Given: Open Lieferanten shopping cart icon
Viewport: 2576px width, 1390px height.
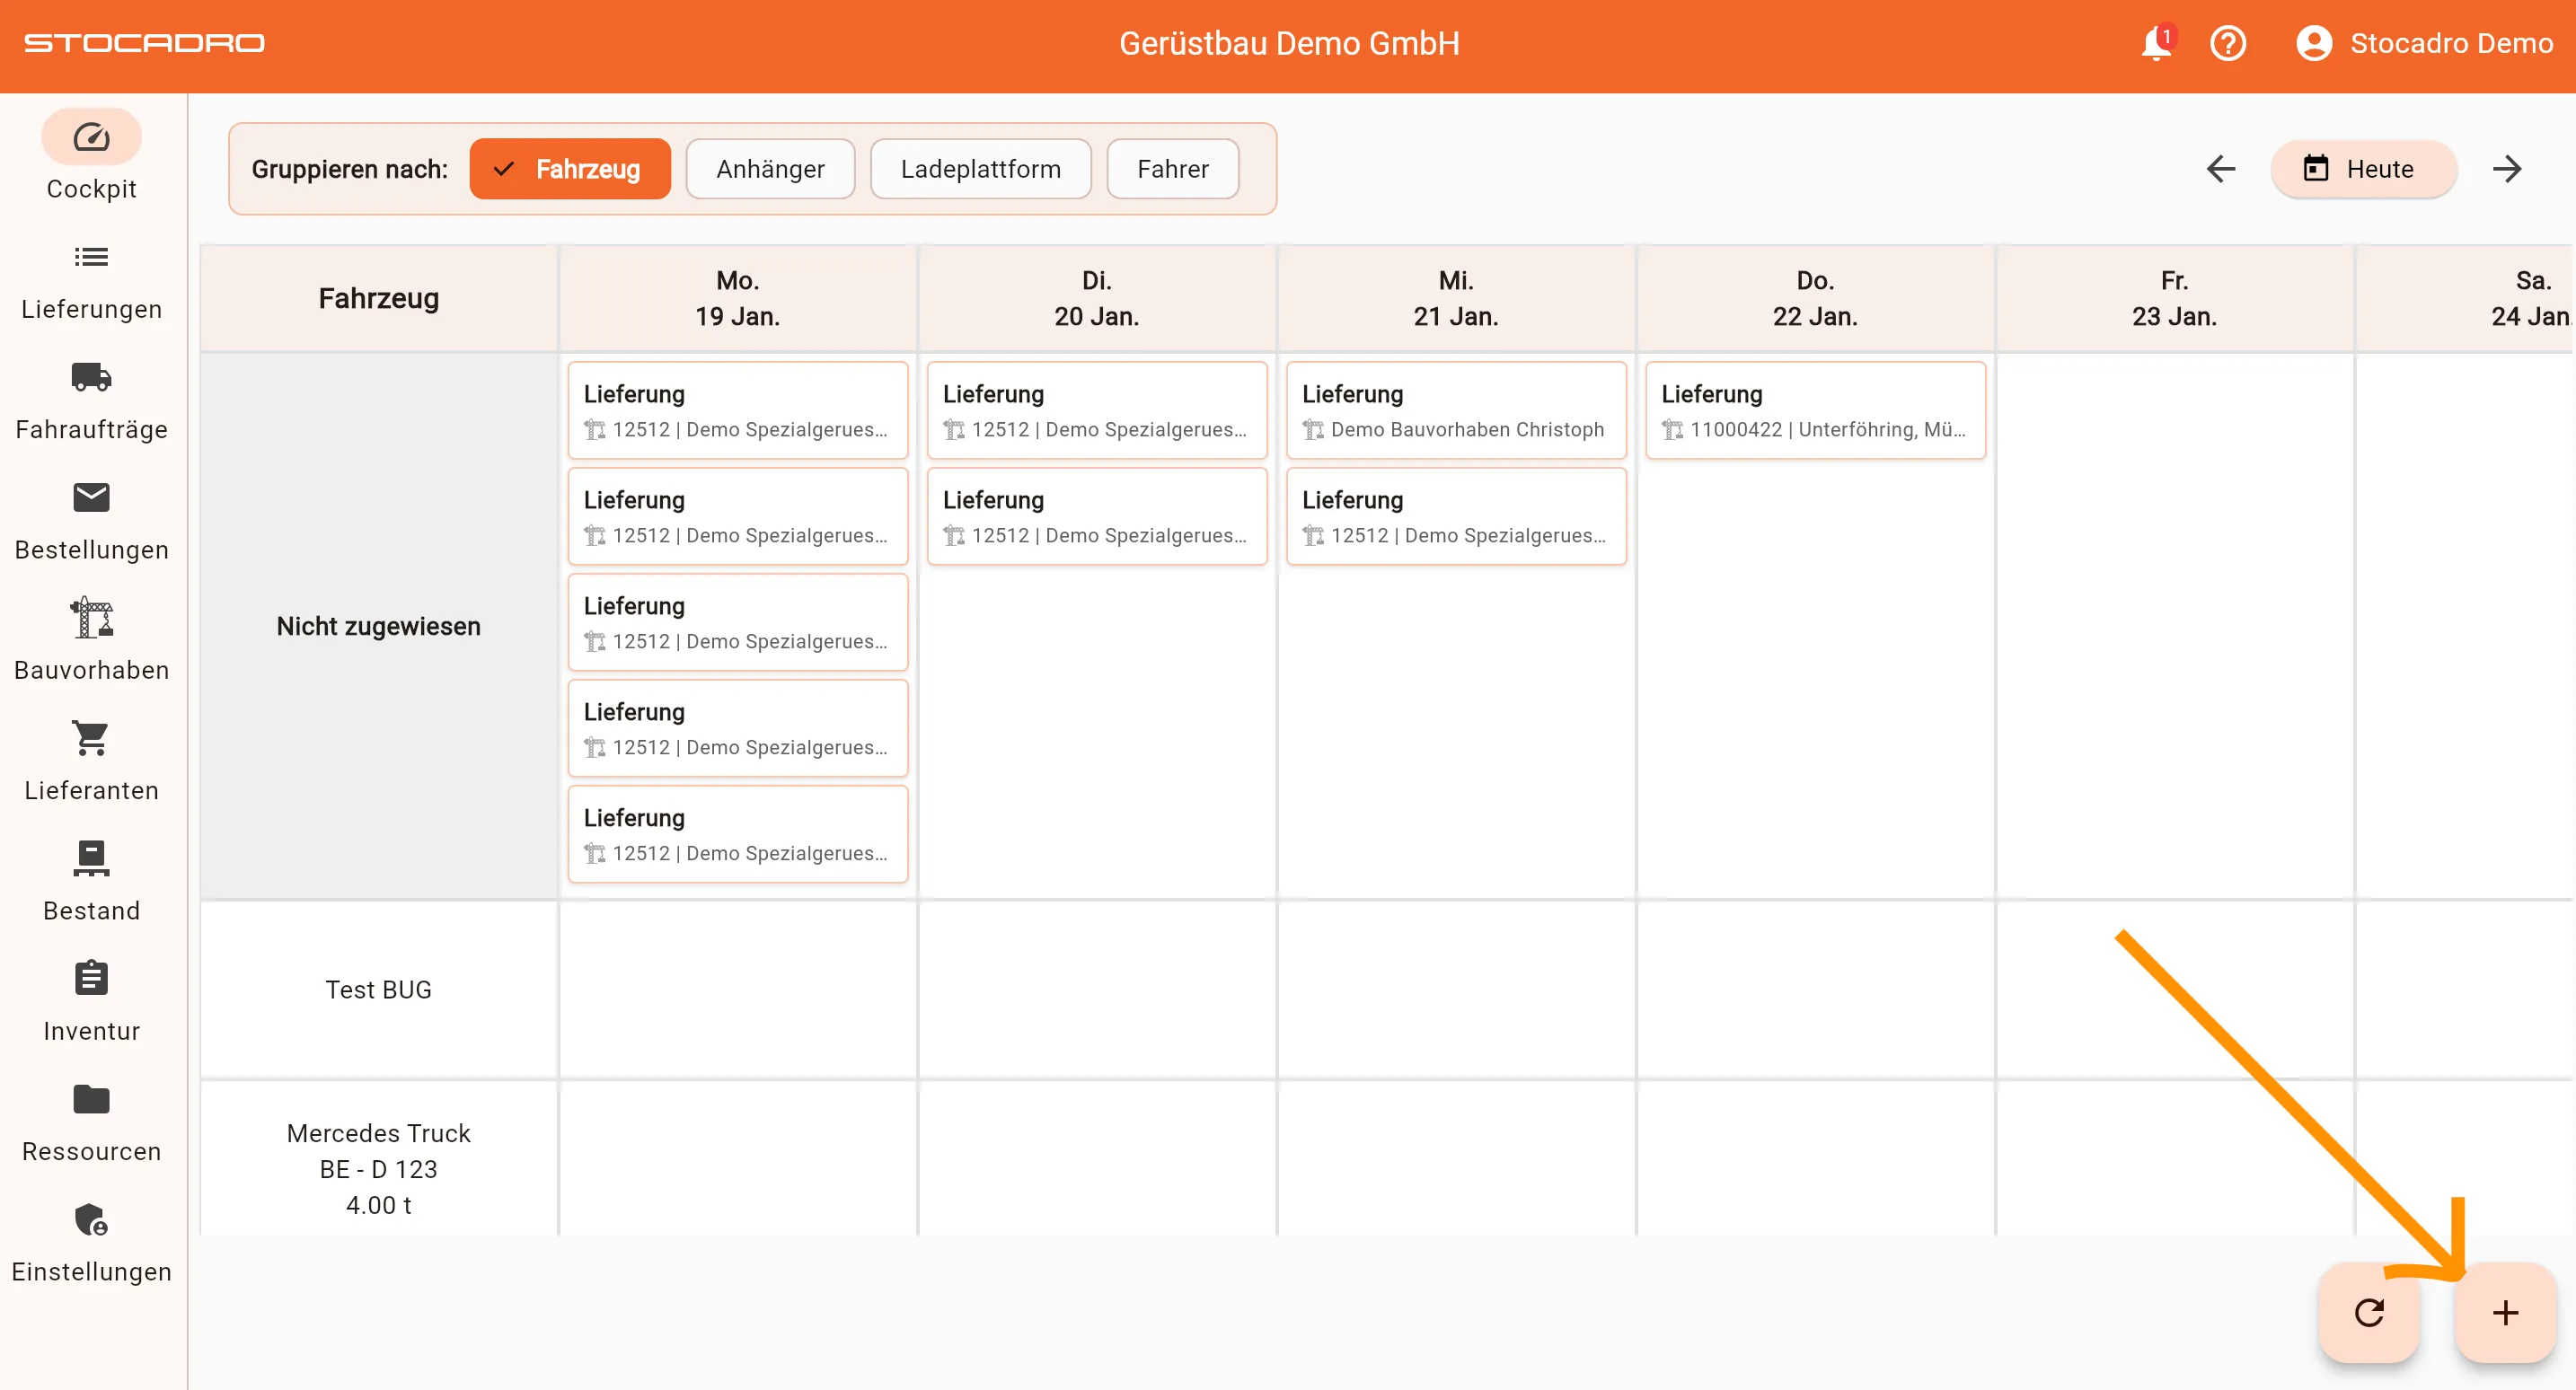Looking at the screenshot, I should [91, 738].
